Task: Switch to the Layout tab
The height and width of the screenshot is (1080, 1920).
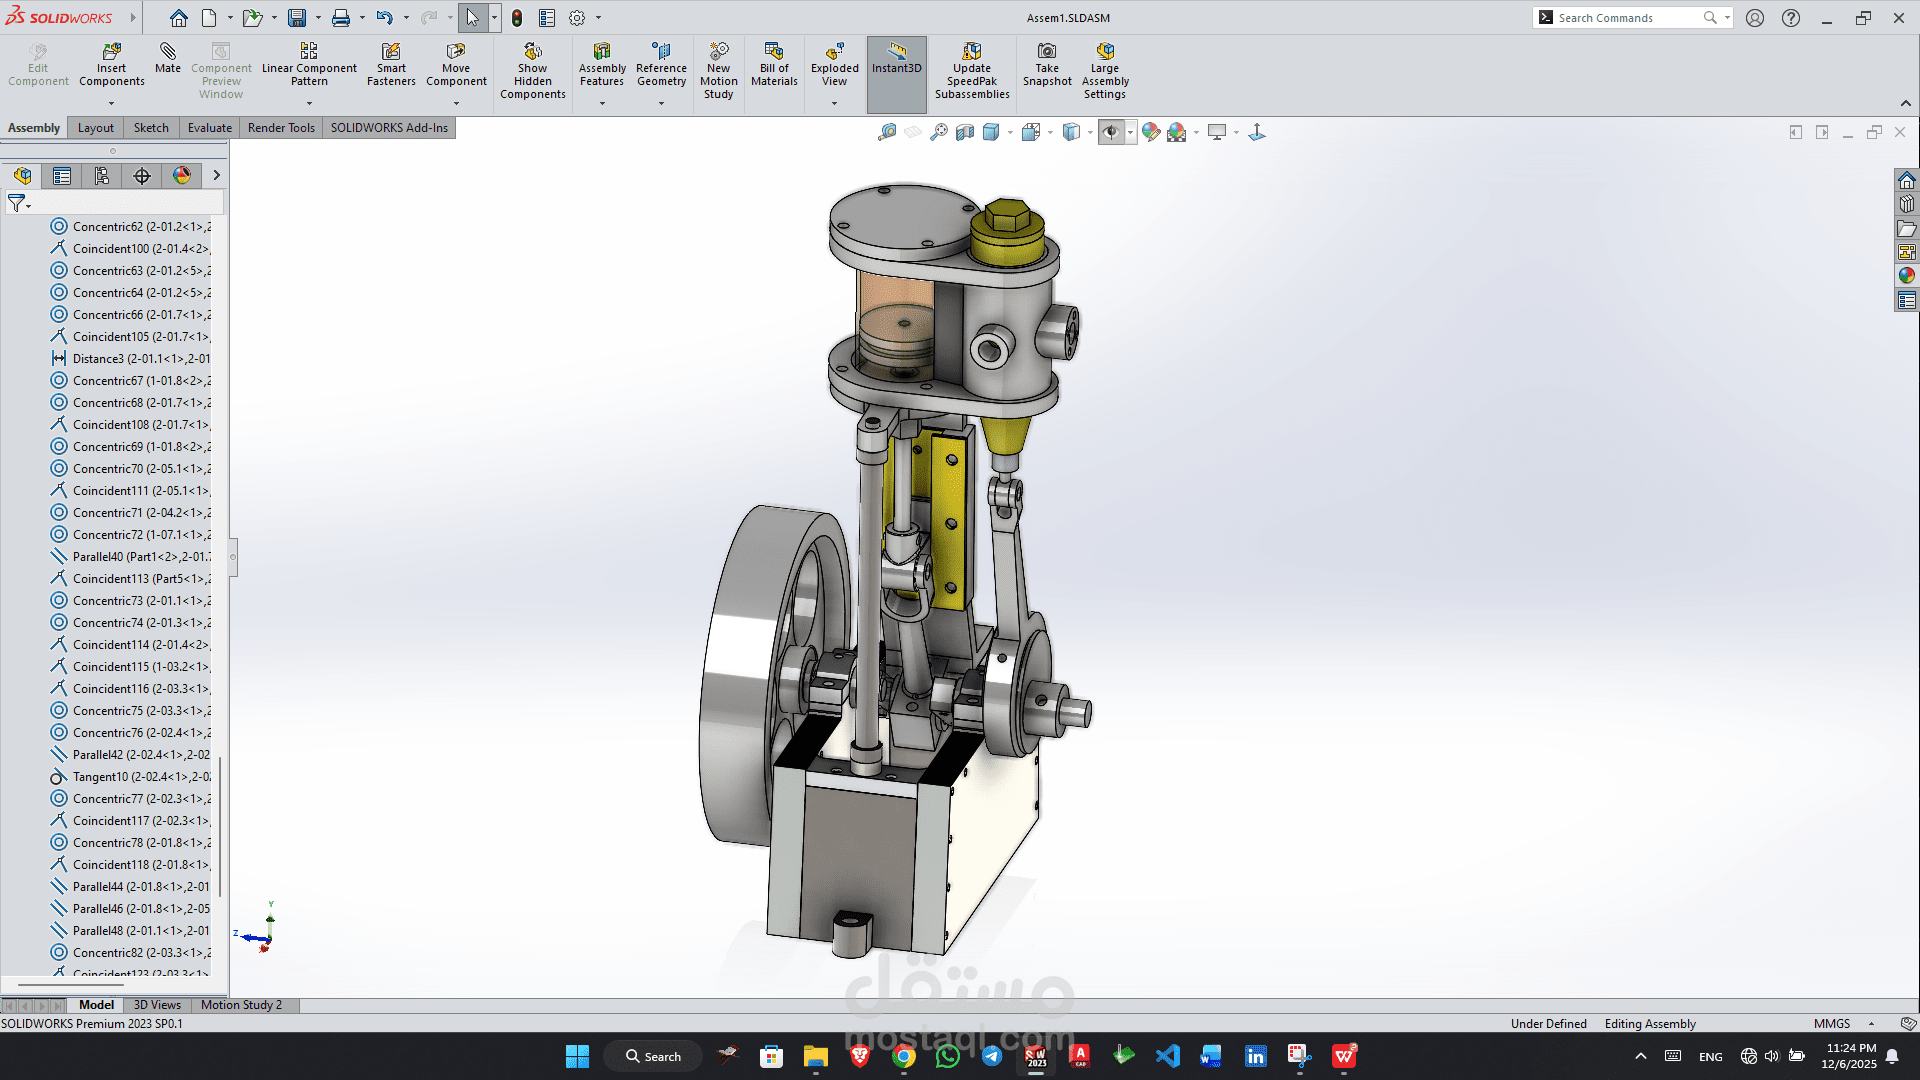Action: click(96, 128)
